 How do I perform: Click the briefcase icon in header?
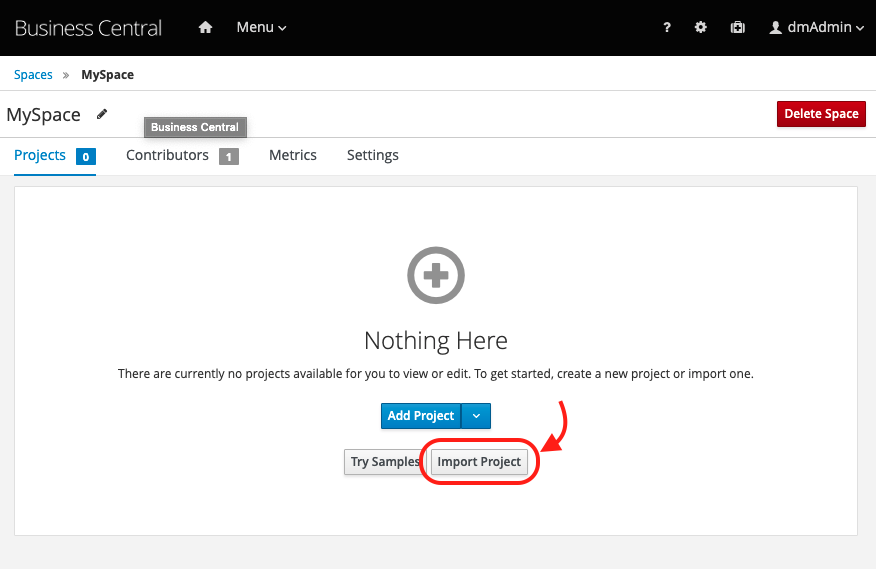click(x=738, y=28)
